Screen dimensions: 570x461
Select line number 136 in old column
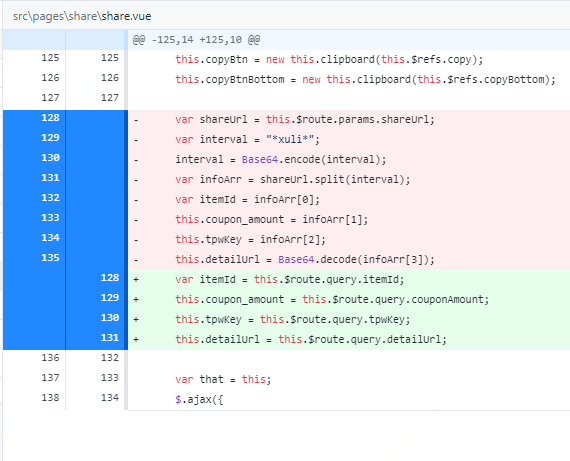pyautogui.click(x=50, y=358)
